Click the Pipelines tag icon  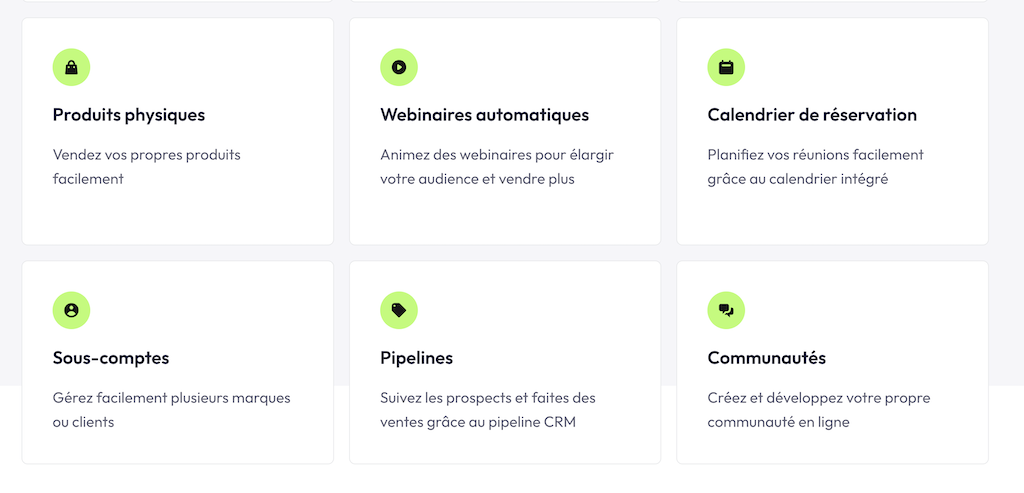(399, 310)
